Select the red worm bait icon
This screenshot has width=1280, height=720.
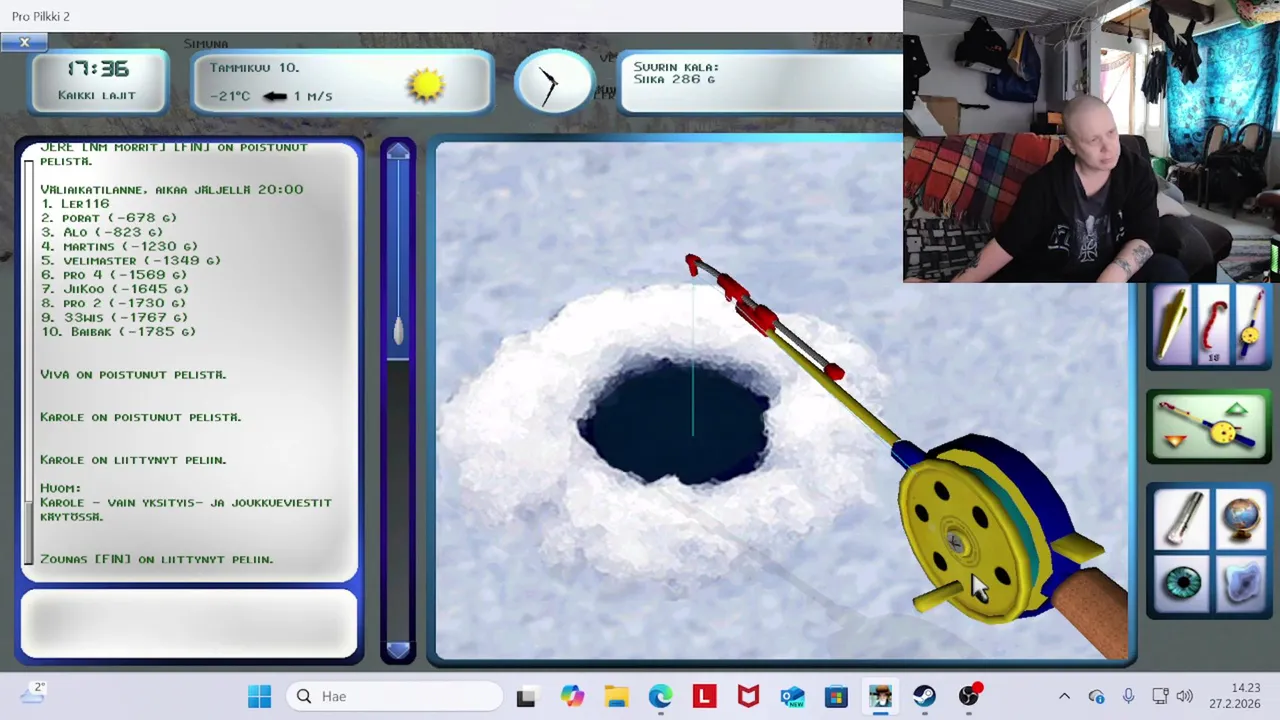[1214, 326]
